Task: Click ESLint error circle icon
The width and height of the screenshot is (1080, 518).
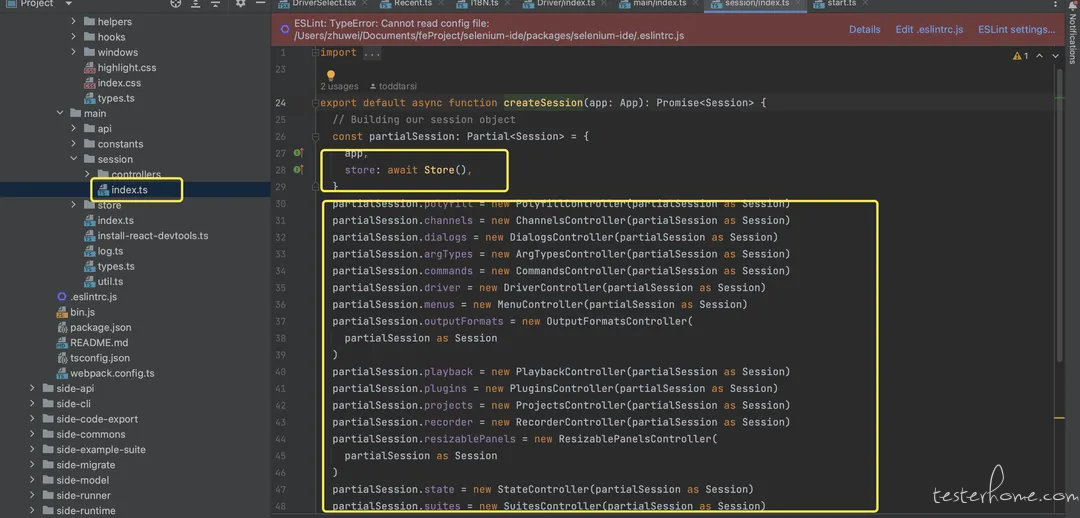Action: [284, 30]
